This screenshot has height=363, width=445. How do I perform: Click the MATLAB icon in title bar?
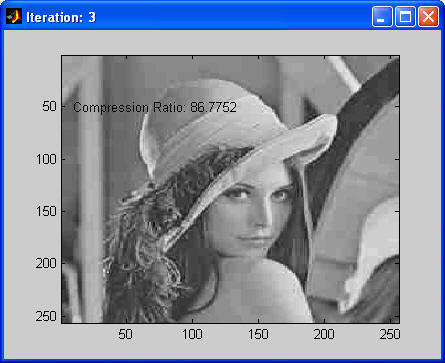(x=14, y=16)
